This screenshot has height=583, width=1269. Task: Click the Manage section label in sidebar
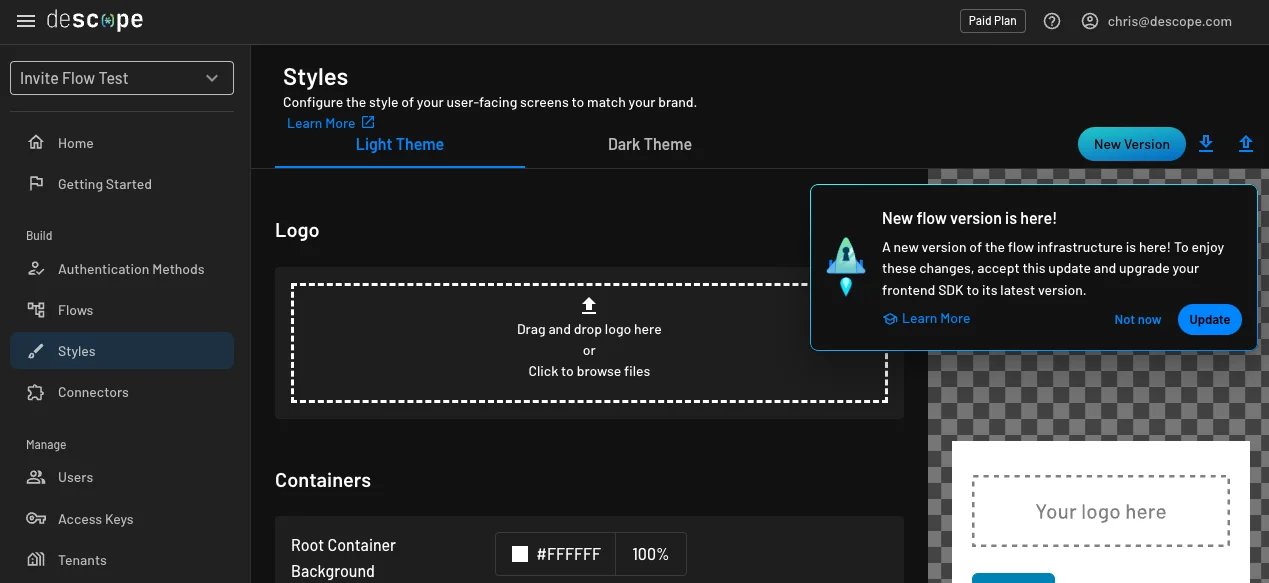pos(46,445)
